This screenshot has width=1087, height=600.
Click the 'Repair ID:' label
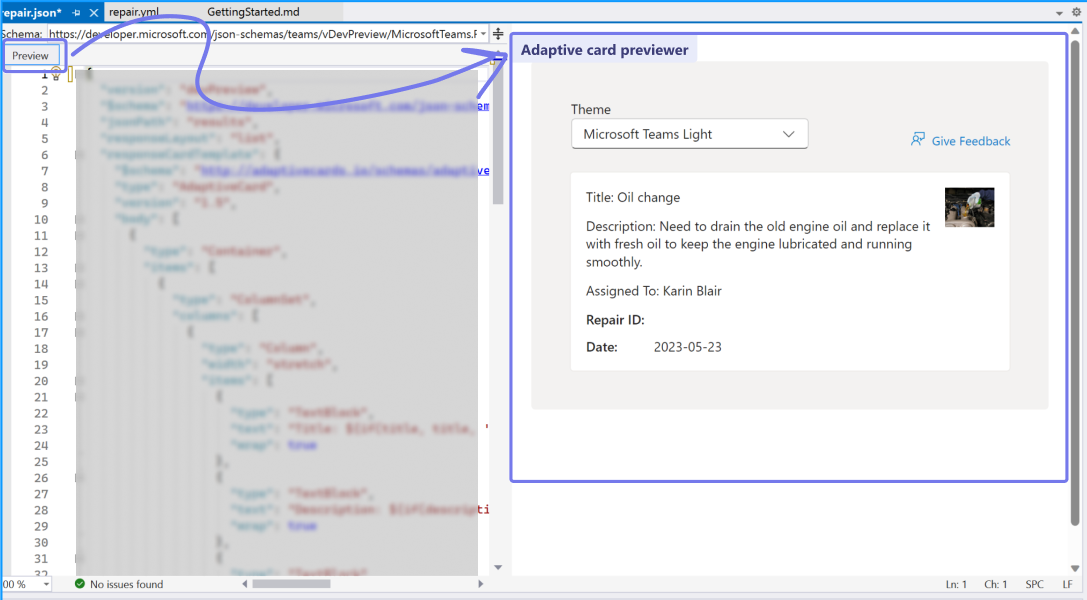pos(615,320)
